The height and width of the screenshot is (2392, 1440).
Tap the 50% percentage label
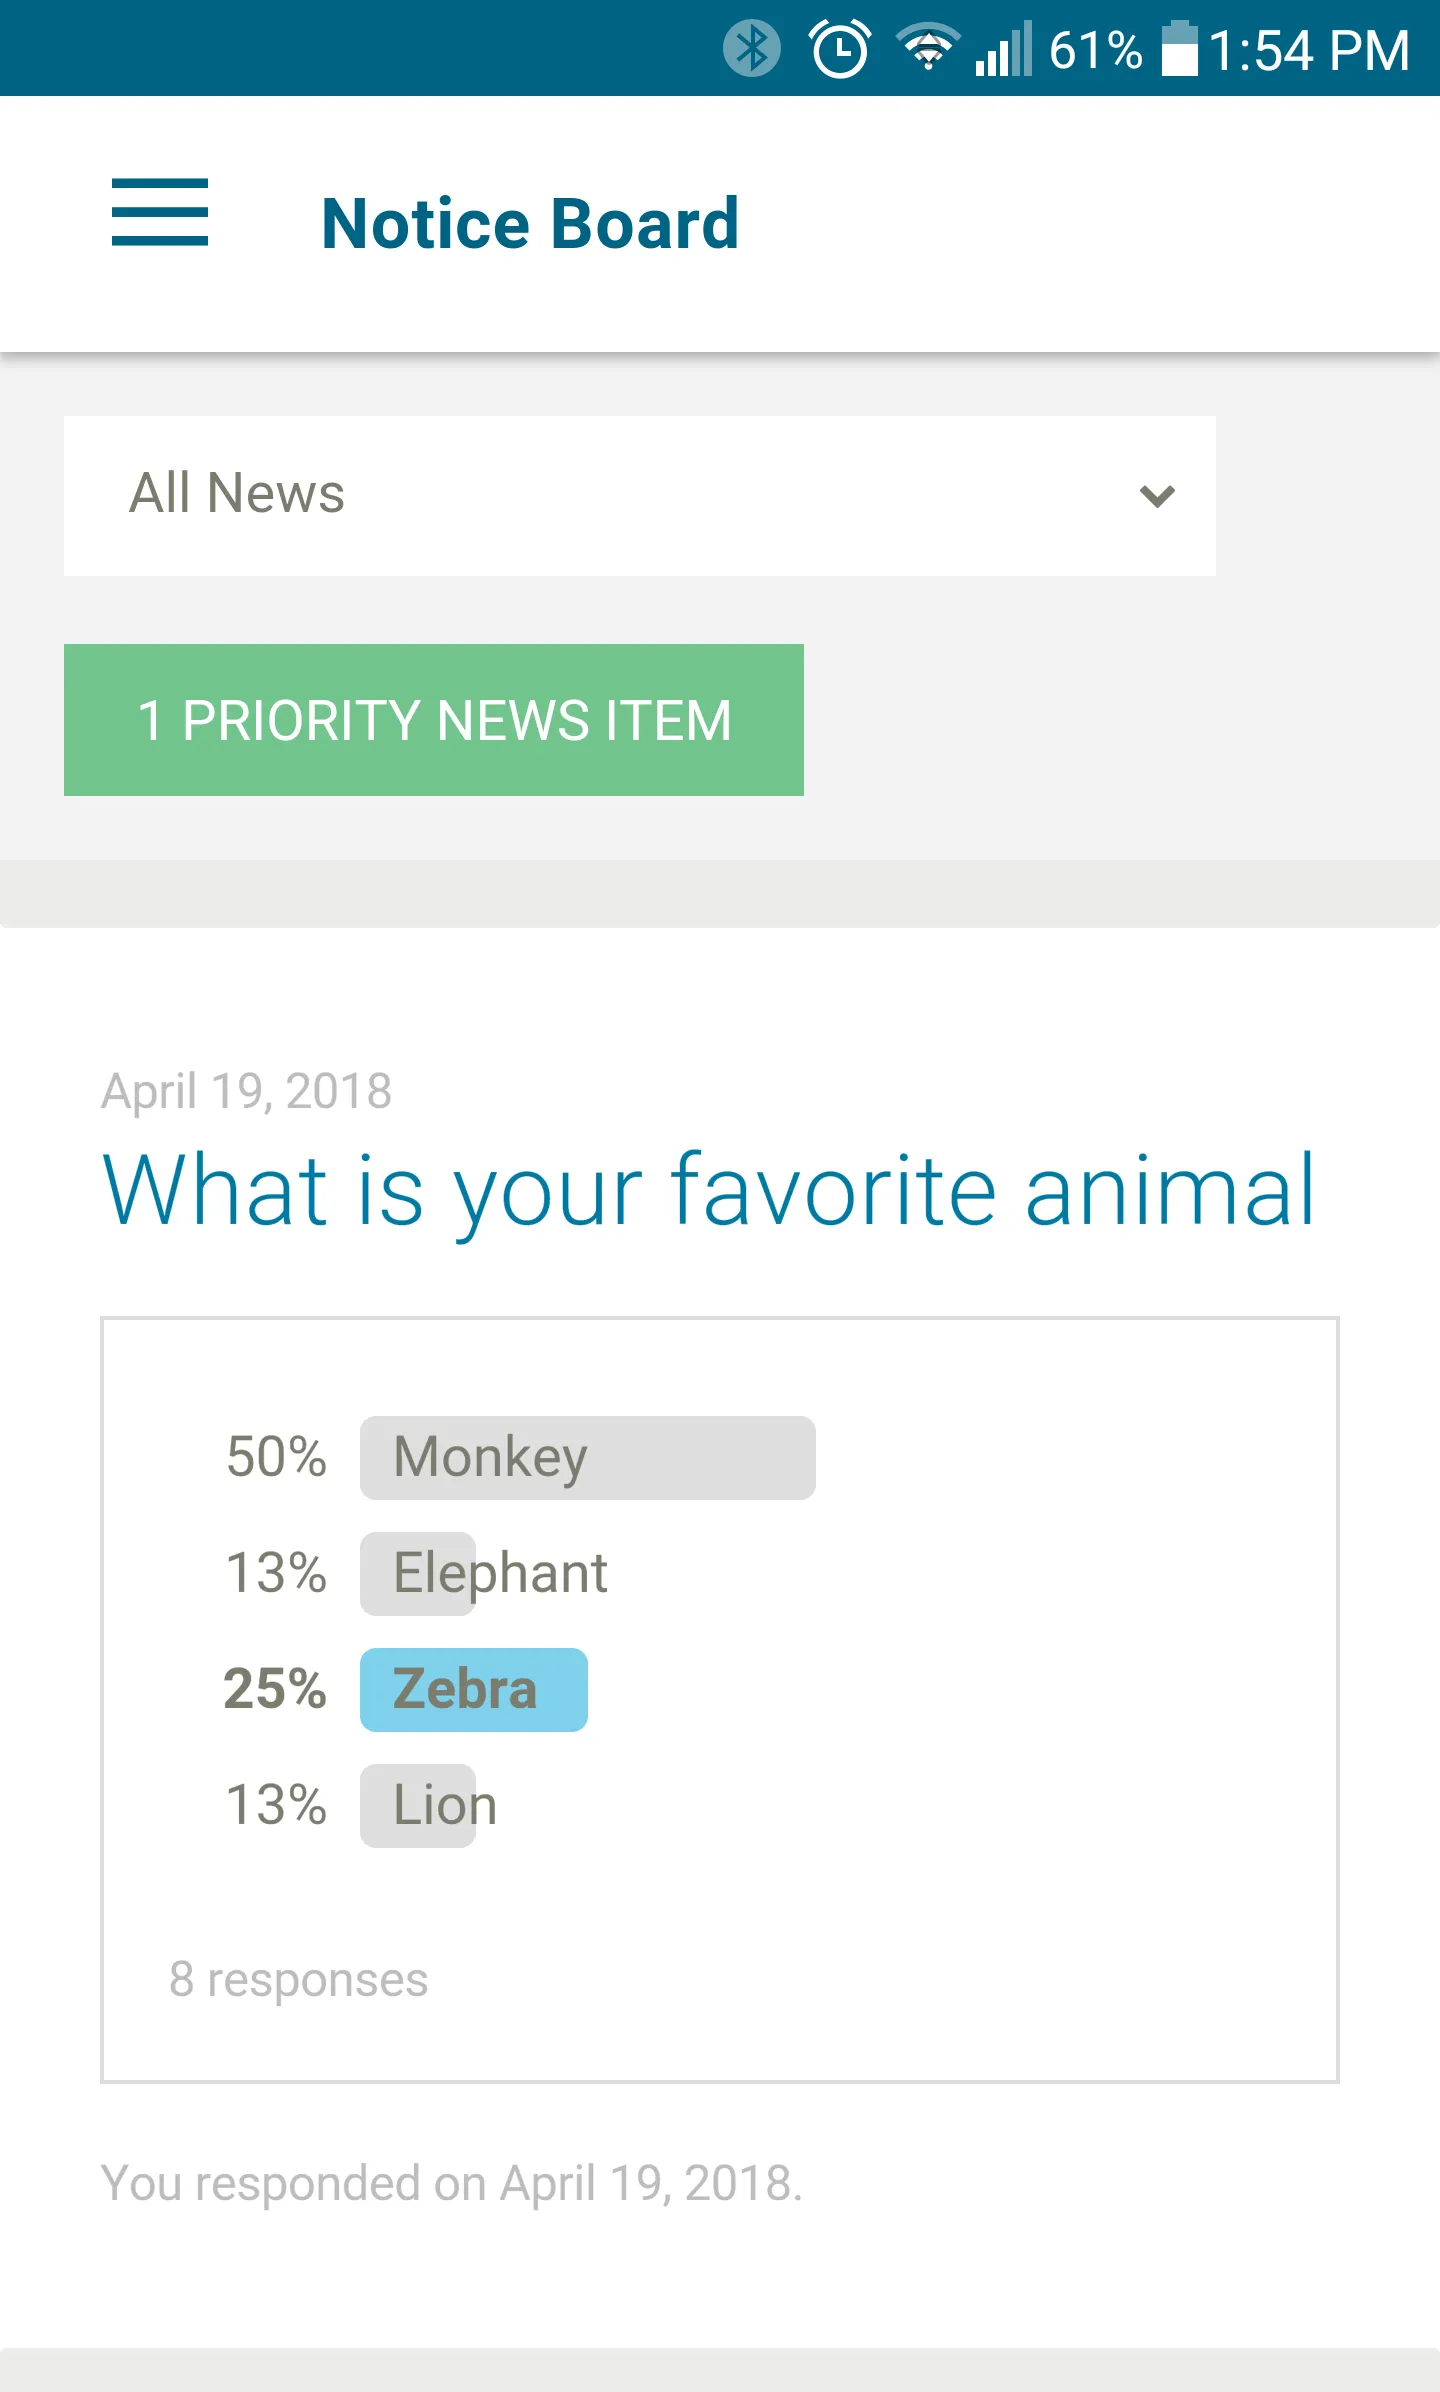276,1457
